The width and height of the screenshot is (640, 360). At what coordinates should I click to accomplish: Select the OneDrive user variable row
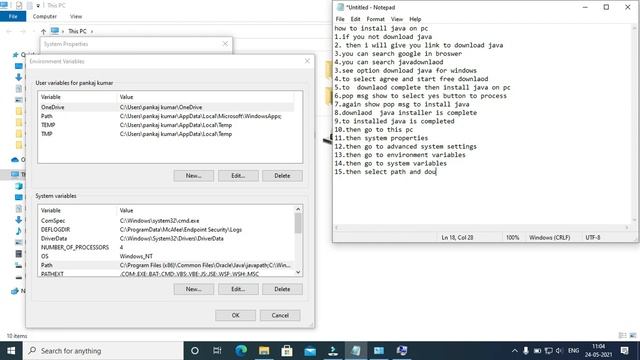[166, 107]
